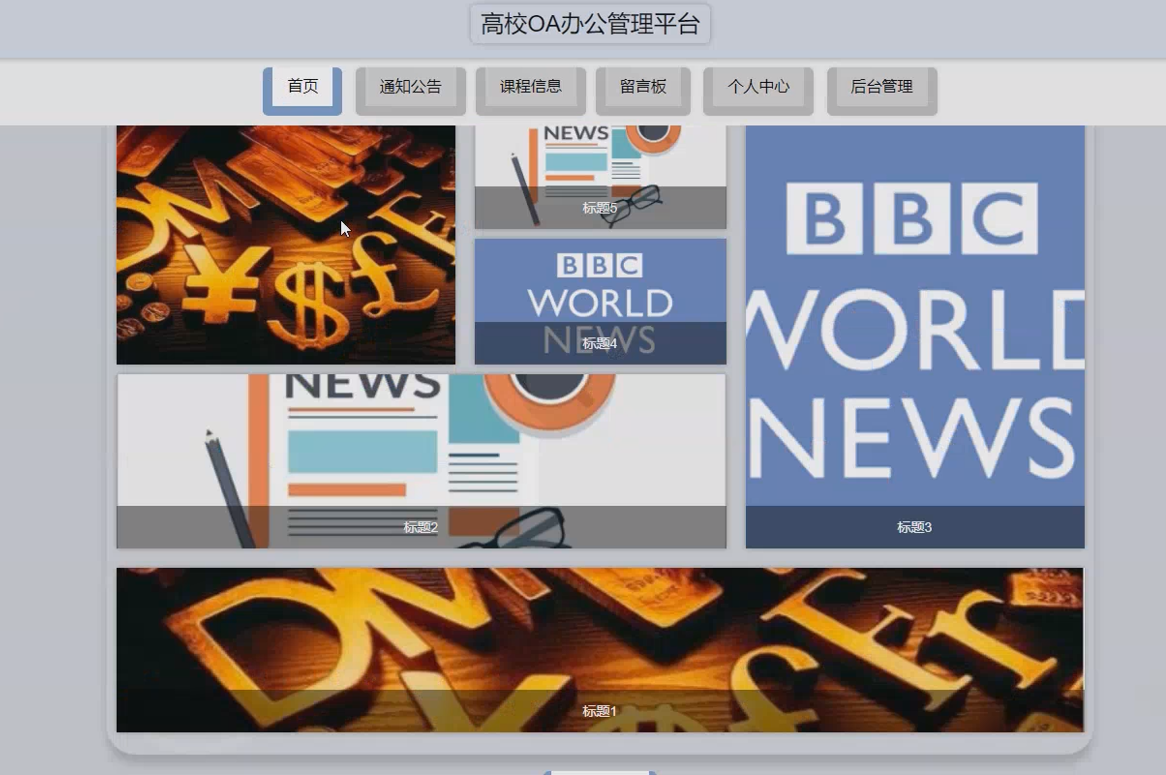Click the 标题5 caption text

[599, 208]
